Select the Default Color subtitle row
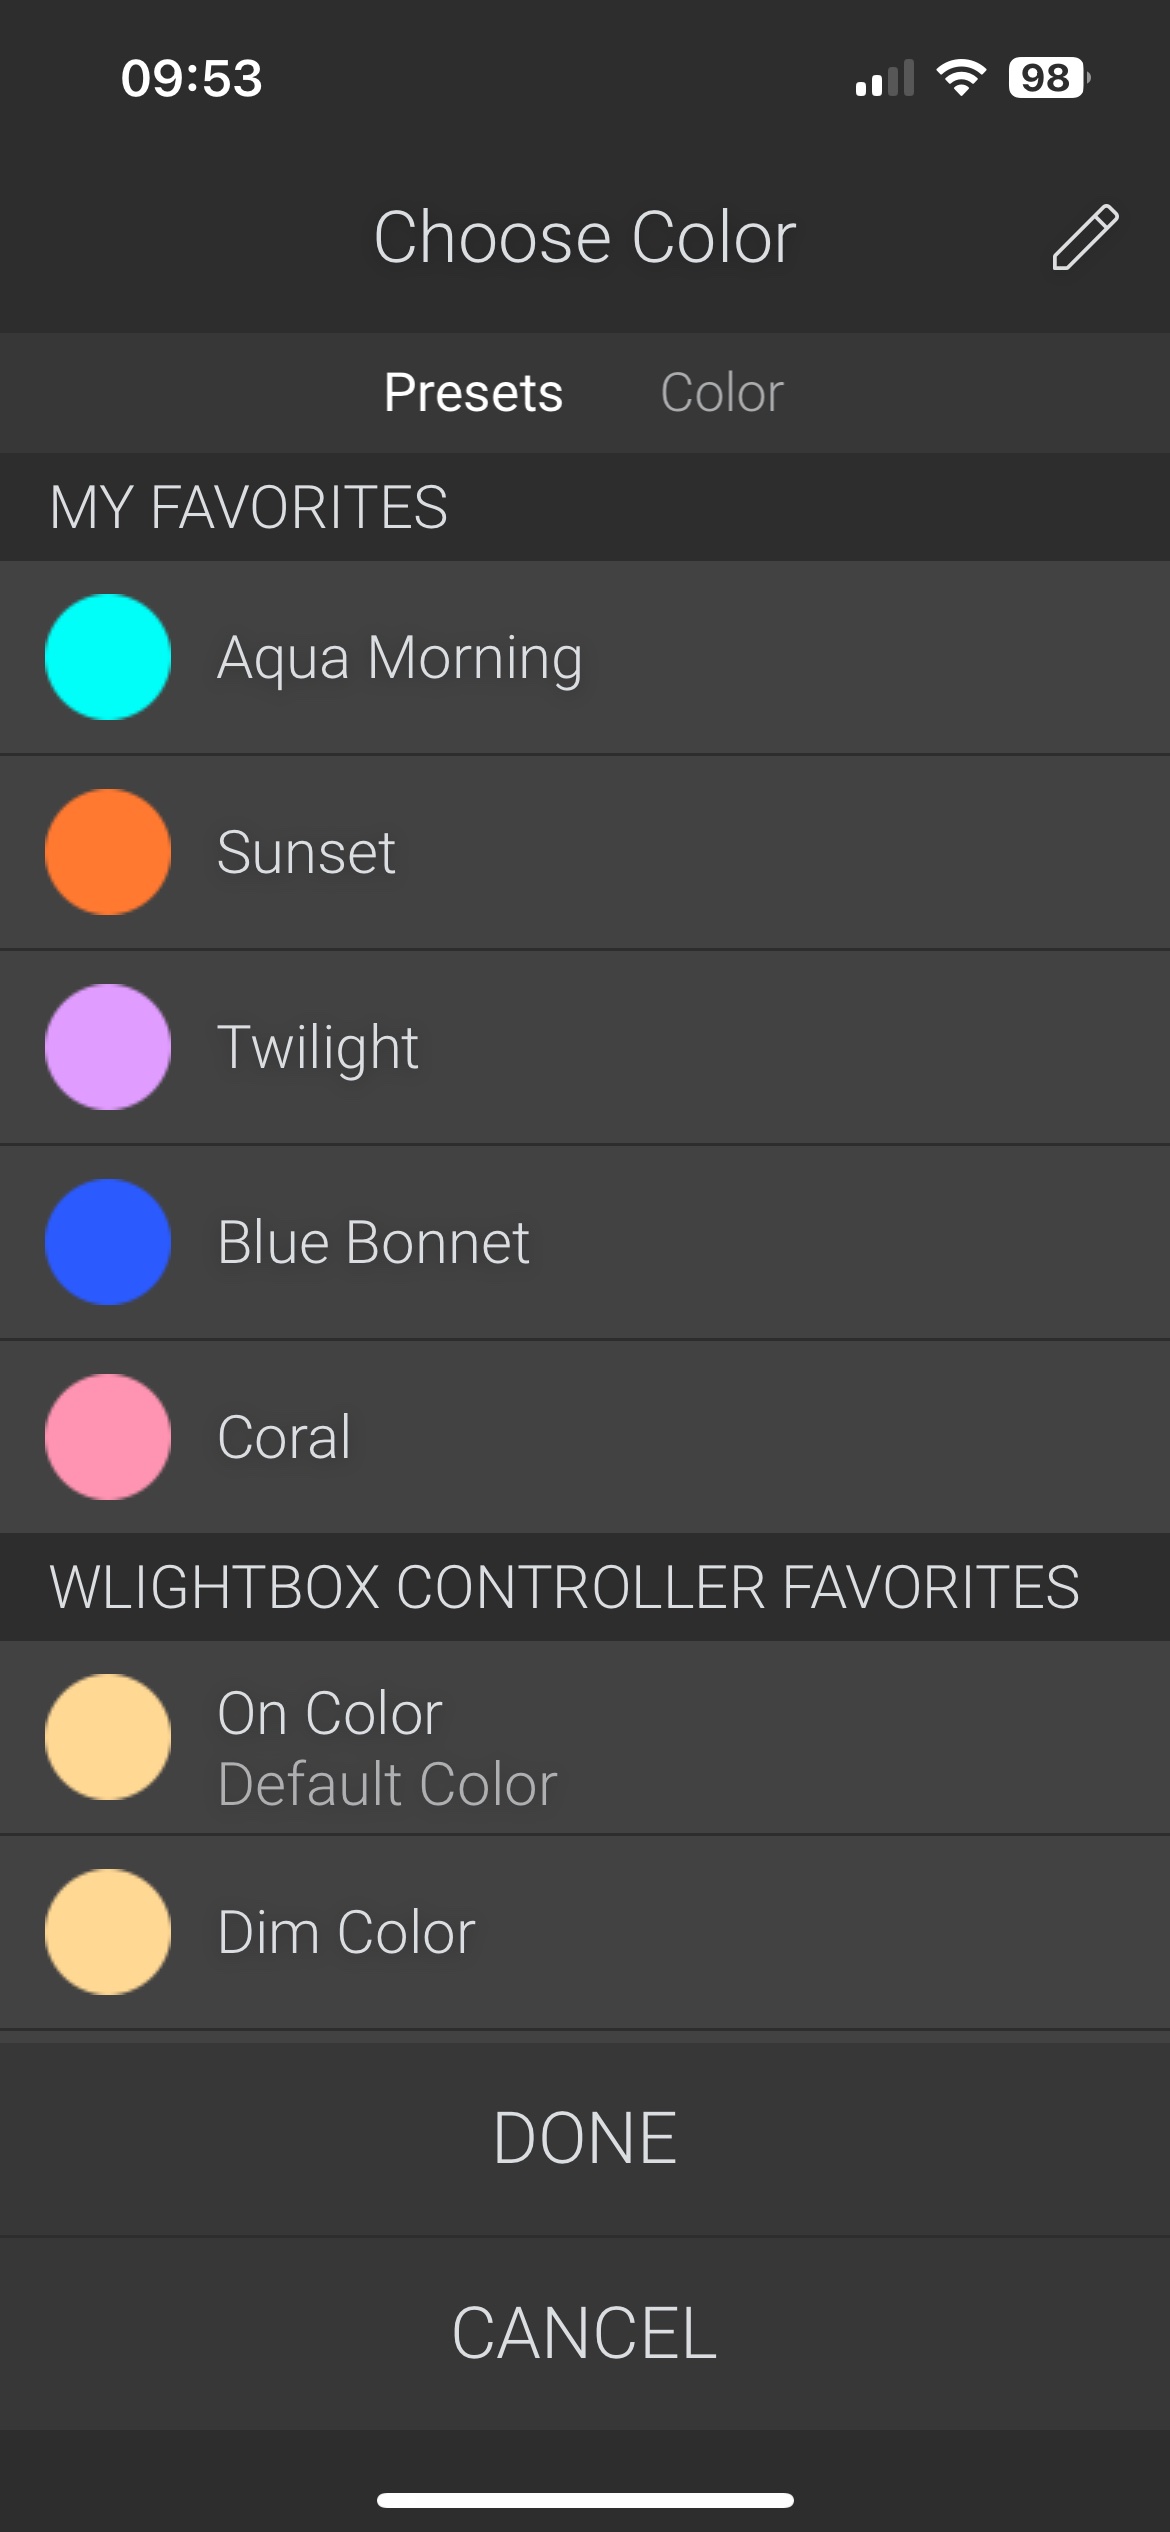Screen dimensions: 1170x2532 tap(387, 1785)
